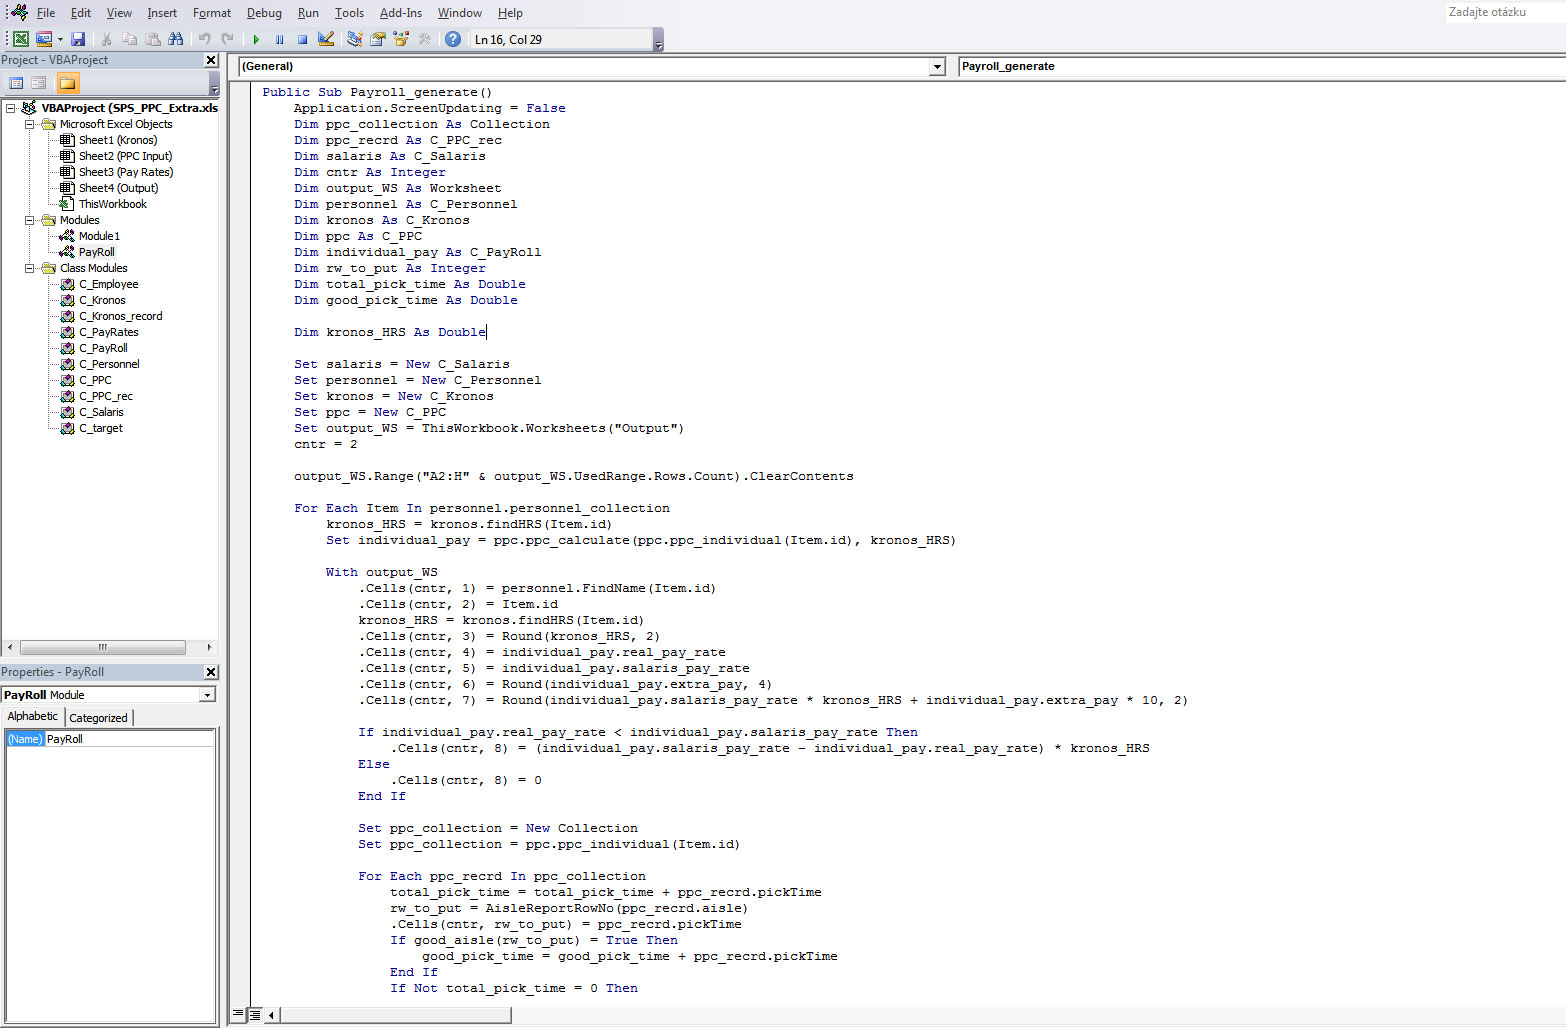Open Find with the binoculars icon
Screen dimensions: 1566x1028
click(176, 39)
